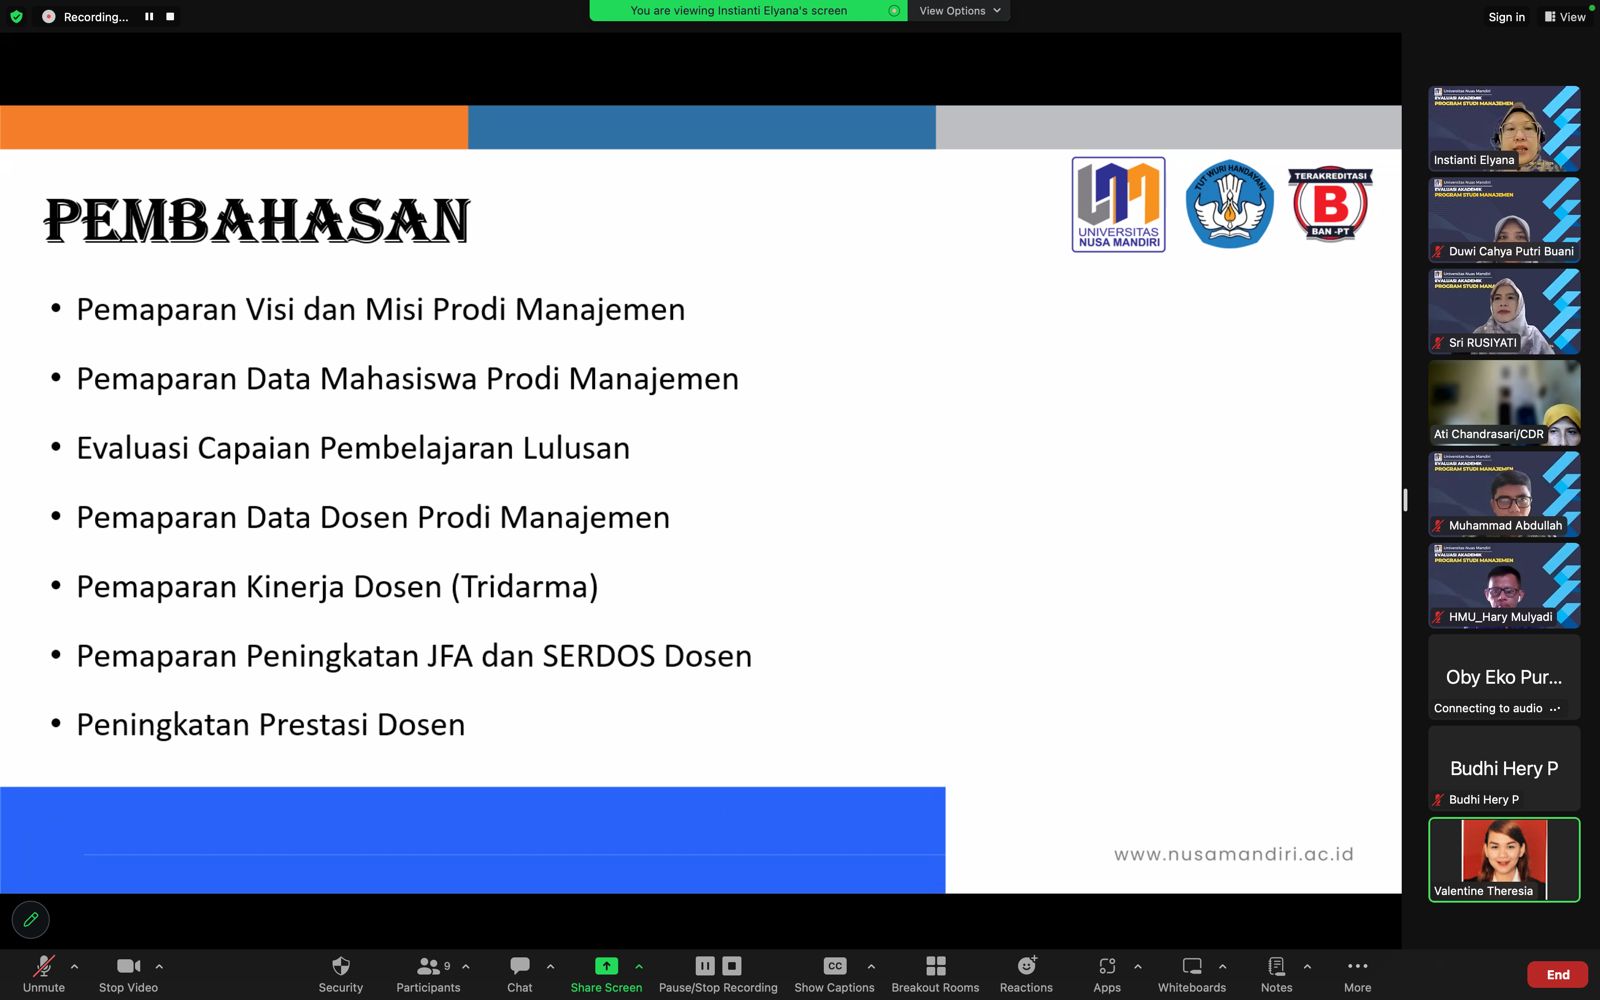Viewport: 1600px width, 1000px height.
Task: Click the annotation pencil icon
Action: [31, 919]
